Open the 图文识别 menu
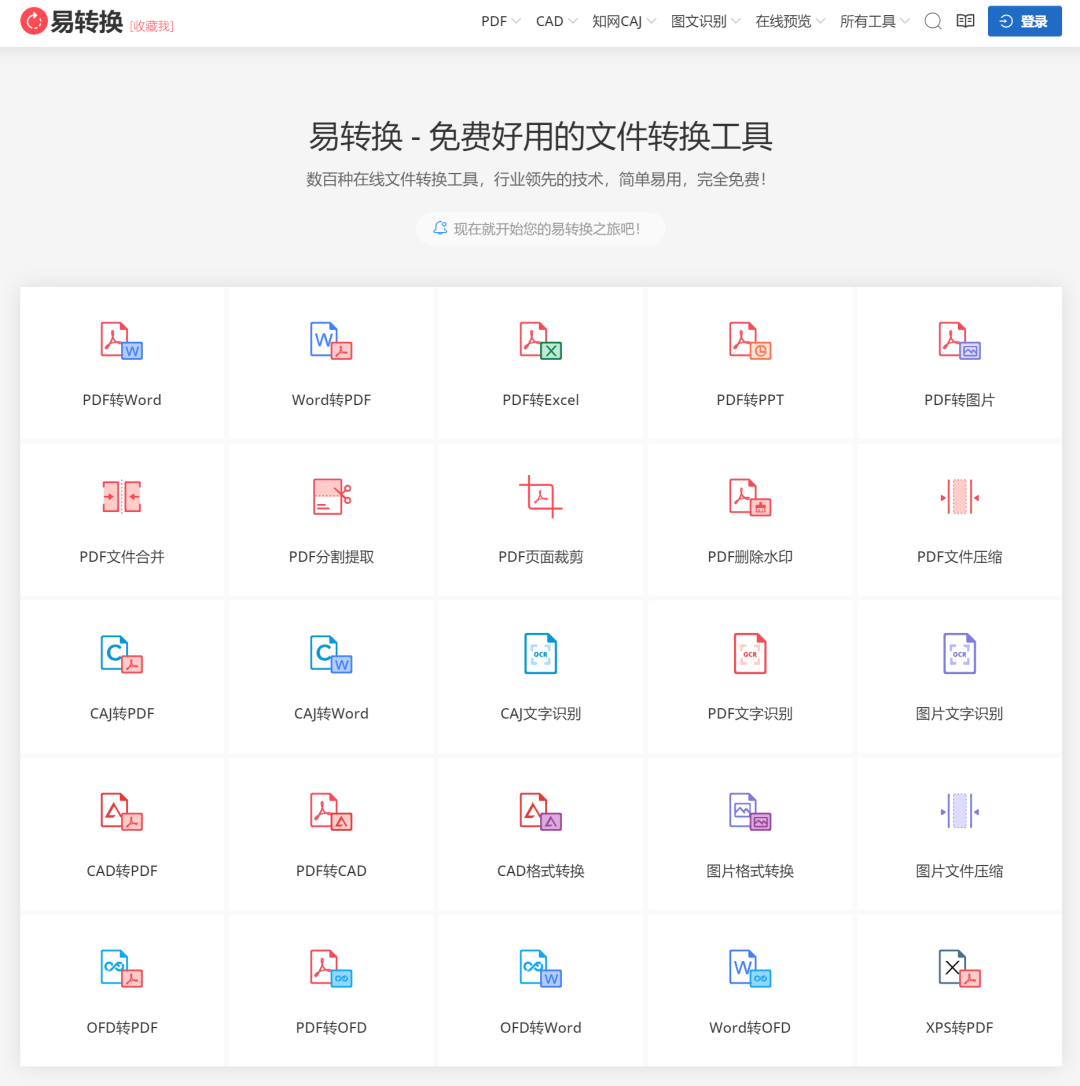The width and height of the screenshot is (1080, 1086). tap(705, 21)
